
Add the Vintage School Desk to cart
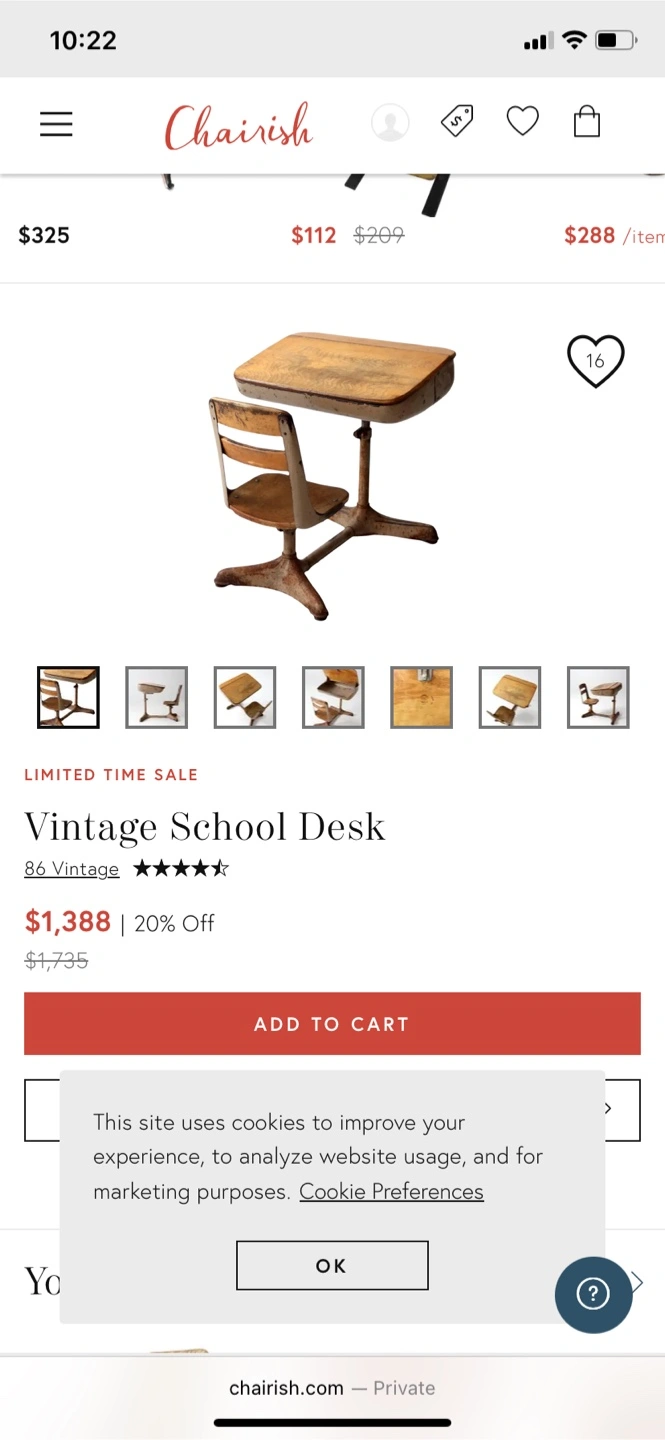pos(332,1024)
